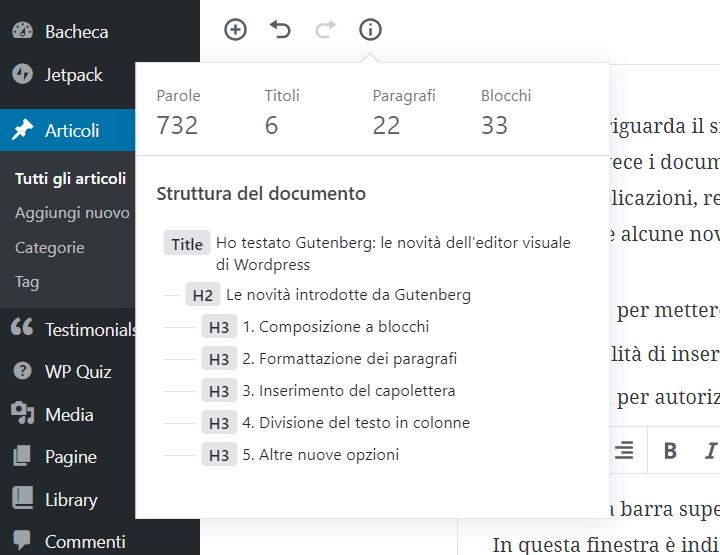Screen dimensions: 720x555
Task: Click the Add block plus icon
Action: (x=235, y=30)
